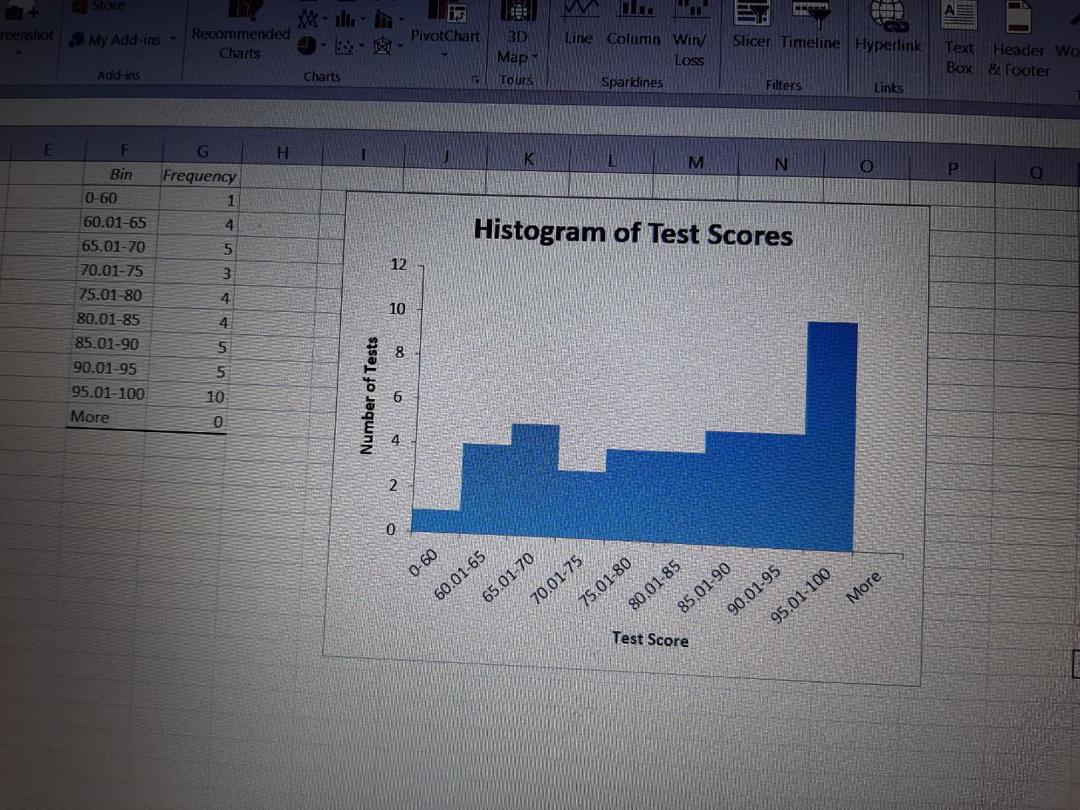
Task: Select column K header
Action: pos(528,159)
